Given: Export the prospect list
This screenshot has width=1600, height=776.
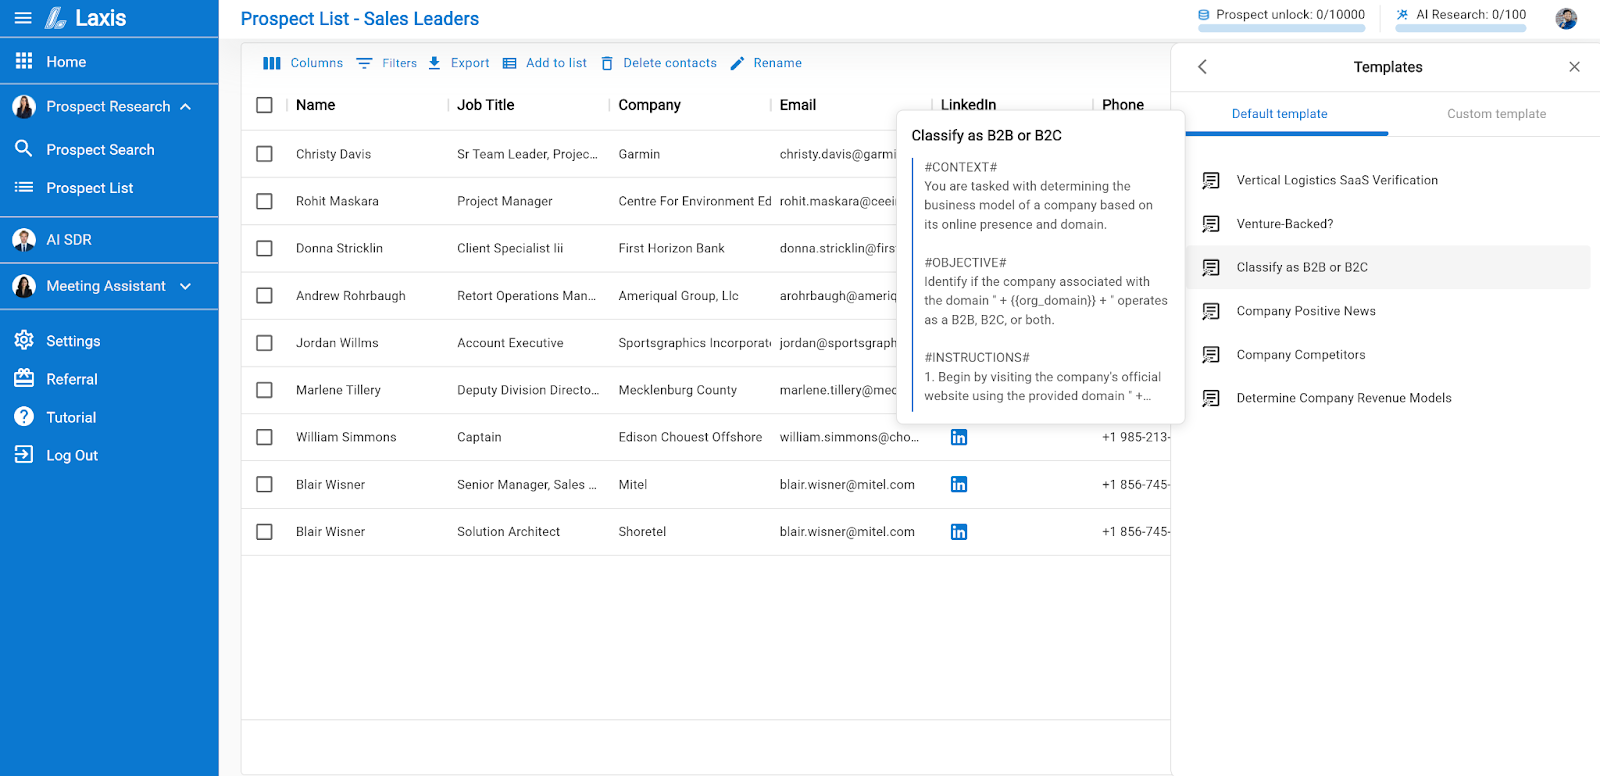Looking at the screenshot, I should [459, 63].
